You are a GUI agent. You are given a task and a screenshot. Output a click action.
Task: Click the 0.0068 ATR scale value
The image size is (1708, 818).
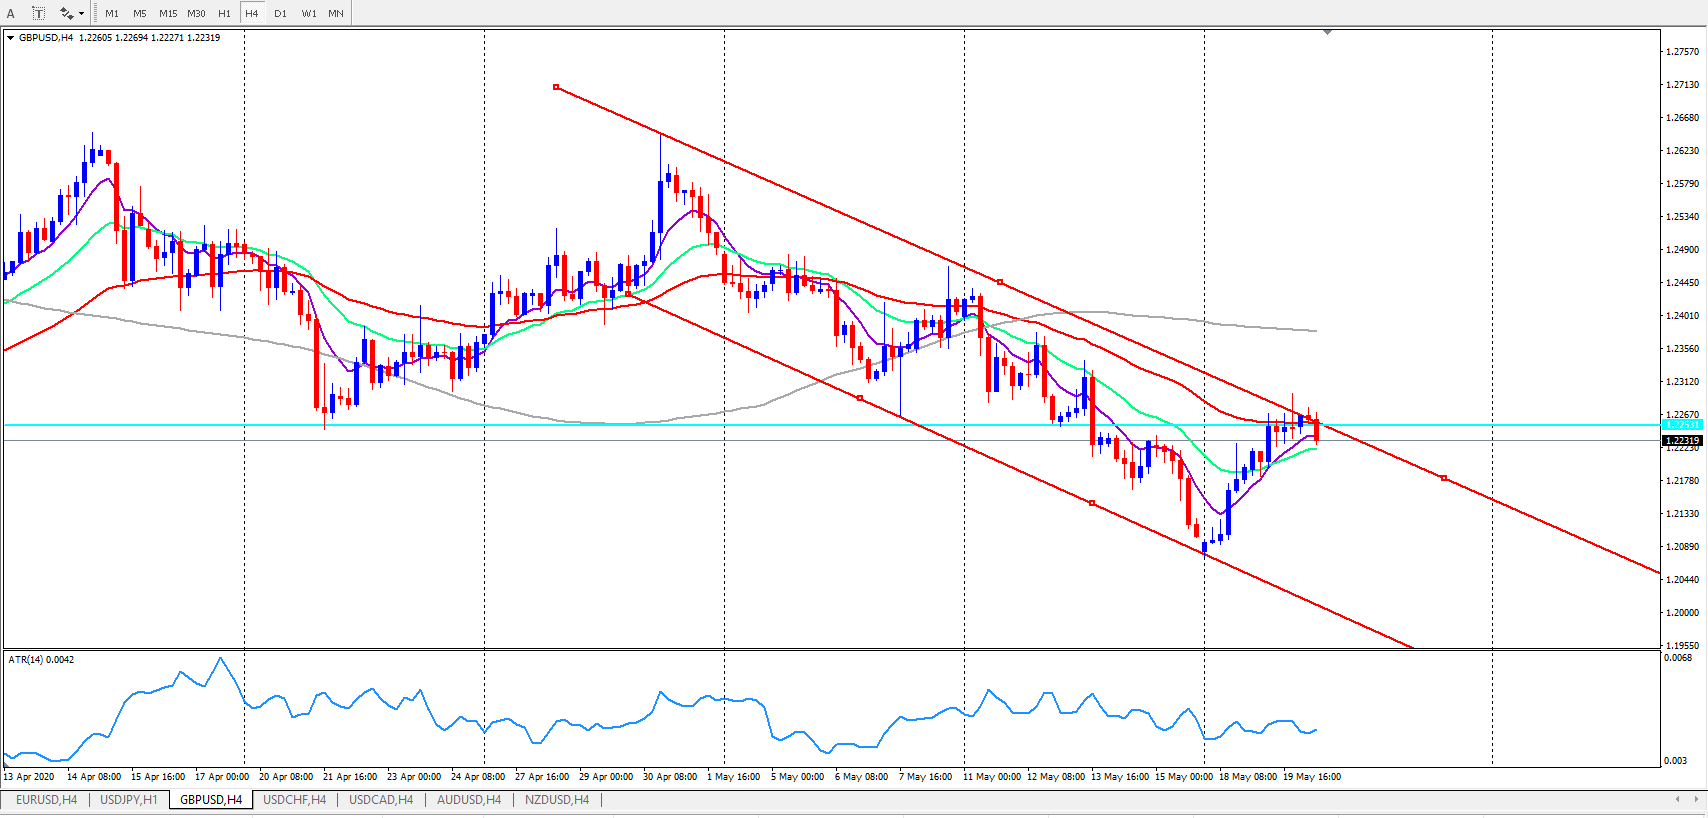1678,658
